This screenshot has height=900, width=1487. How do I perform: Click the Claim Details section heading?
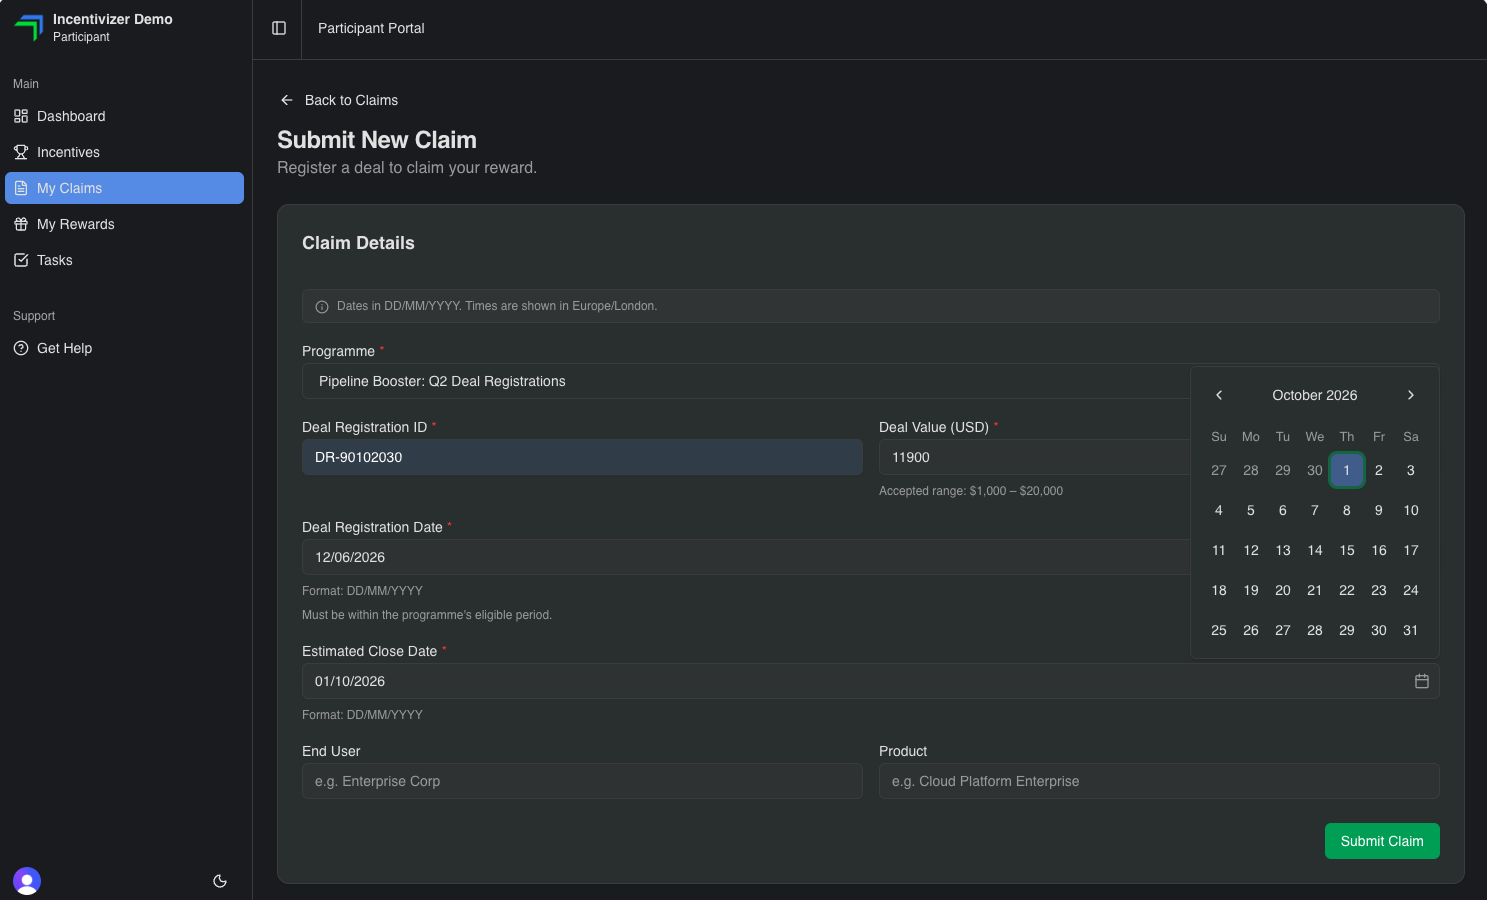[358, 243]
